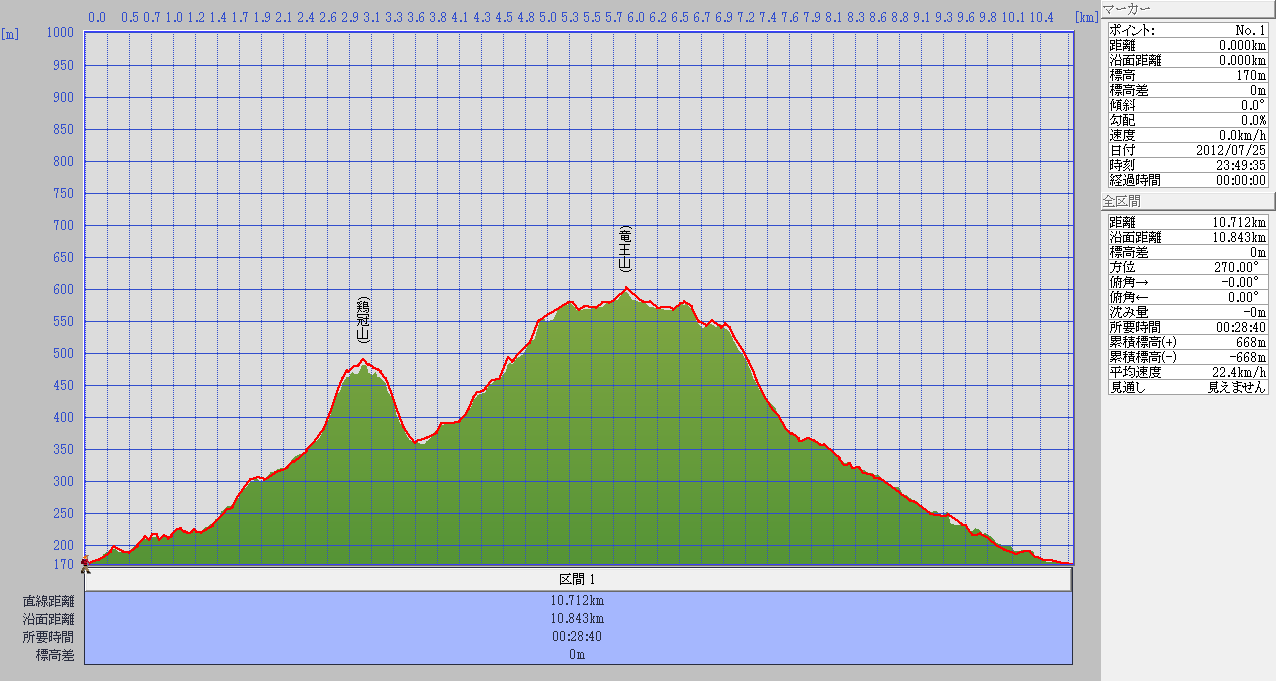Click the 見通し 見えません row
The image size is (1276, 681).
click(1187, 387)
